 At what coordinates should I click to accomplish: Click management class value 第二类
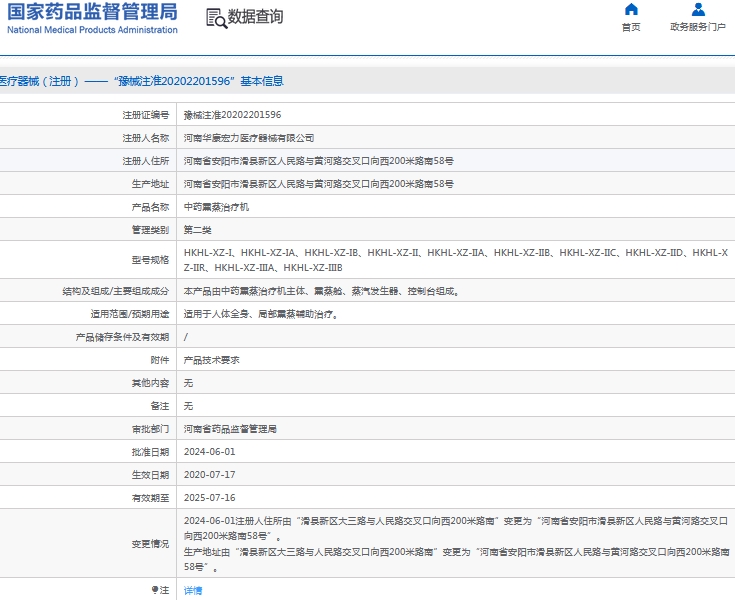[197, 230]
